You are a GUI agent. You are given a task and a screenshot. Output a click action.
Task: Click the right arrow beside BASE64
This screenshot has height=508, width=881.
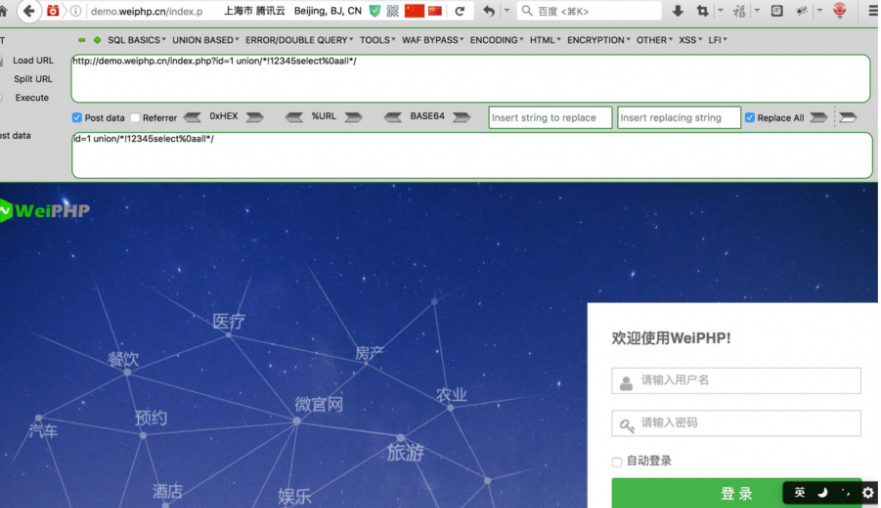coord(461,117)
